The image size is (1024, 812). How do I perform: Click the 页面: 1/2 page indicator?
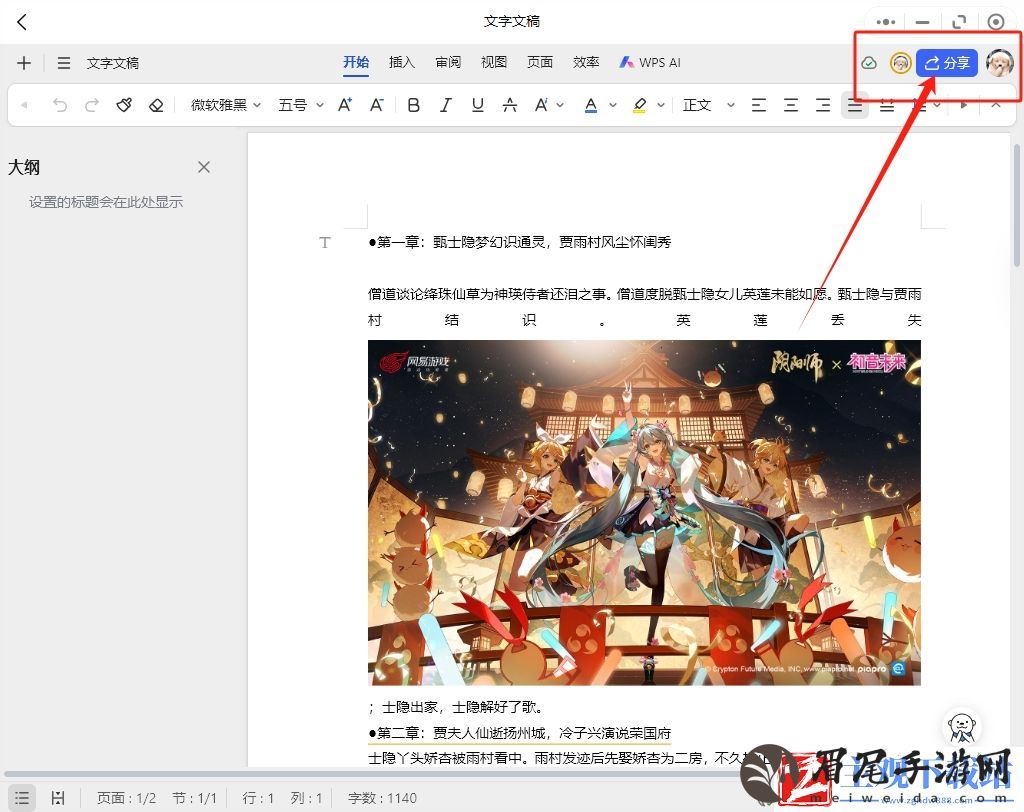click(126, 798)
